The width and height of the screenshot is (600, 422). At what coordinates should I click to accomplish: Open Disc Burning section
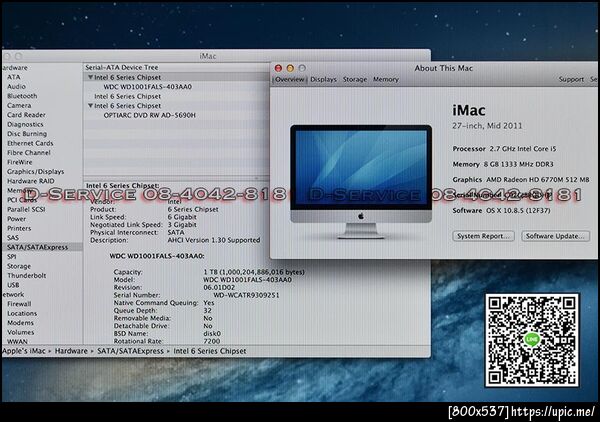pos(27,134)
